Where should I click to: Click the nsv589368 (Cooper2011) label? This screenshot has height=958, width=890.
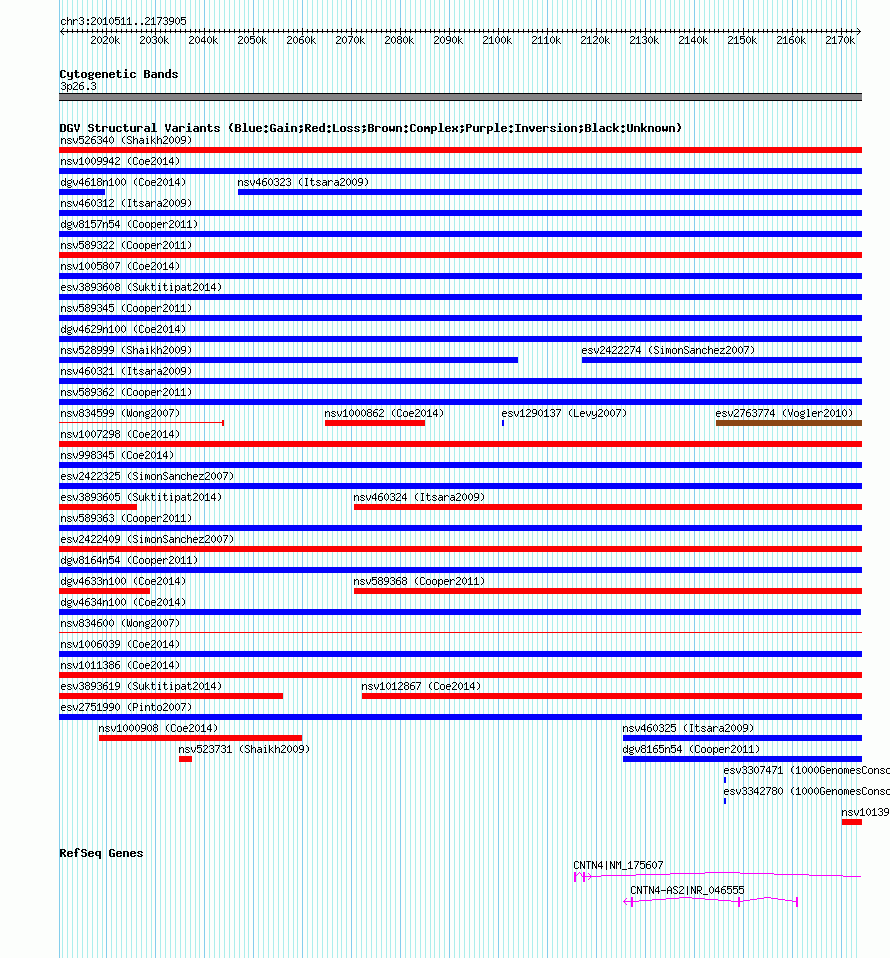(x=419, y=581)
